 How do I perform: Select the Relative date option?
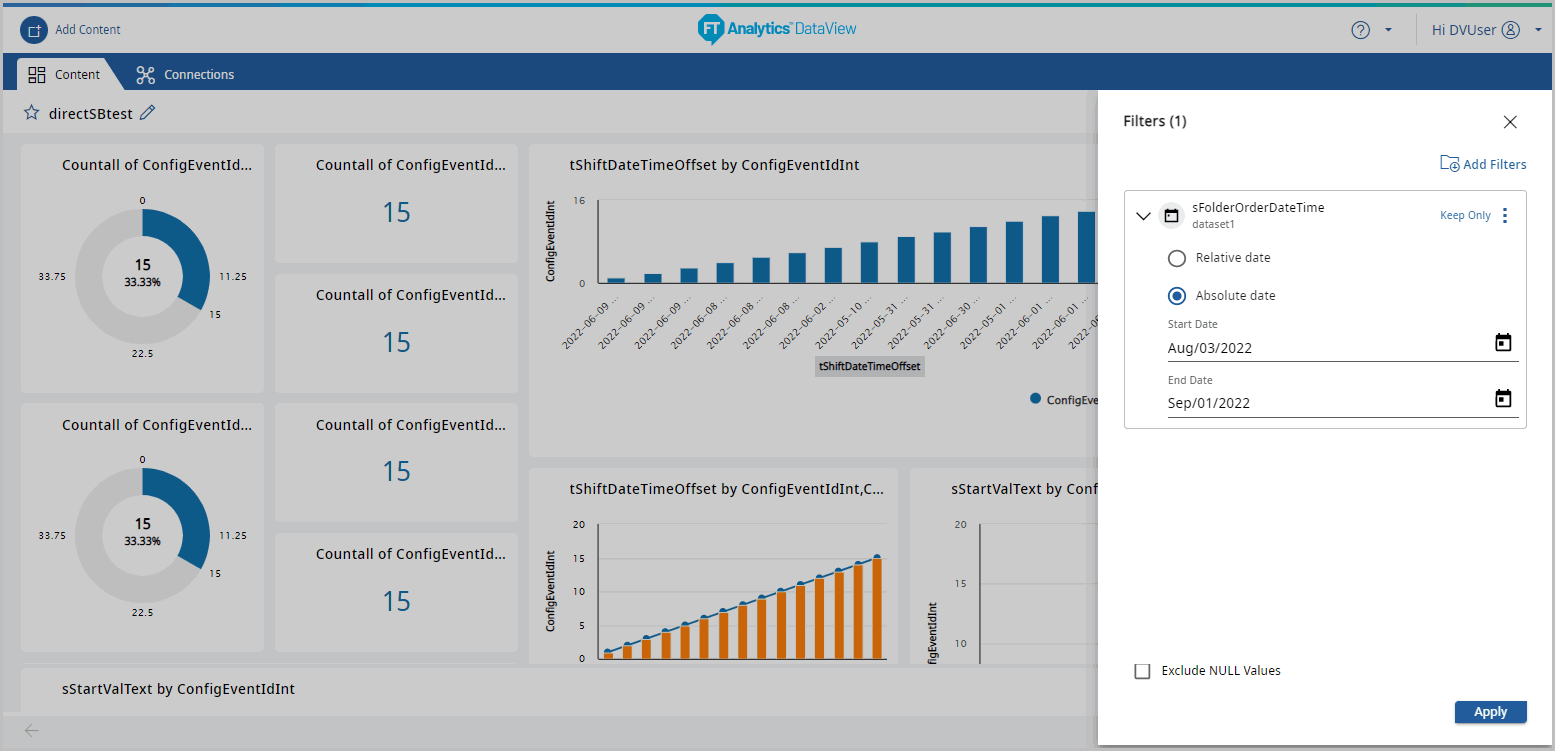[x=1177, y=258]
